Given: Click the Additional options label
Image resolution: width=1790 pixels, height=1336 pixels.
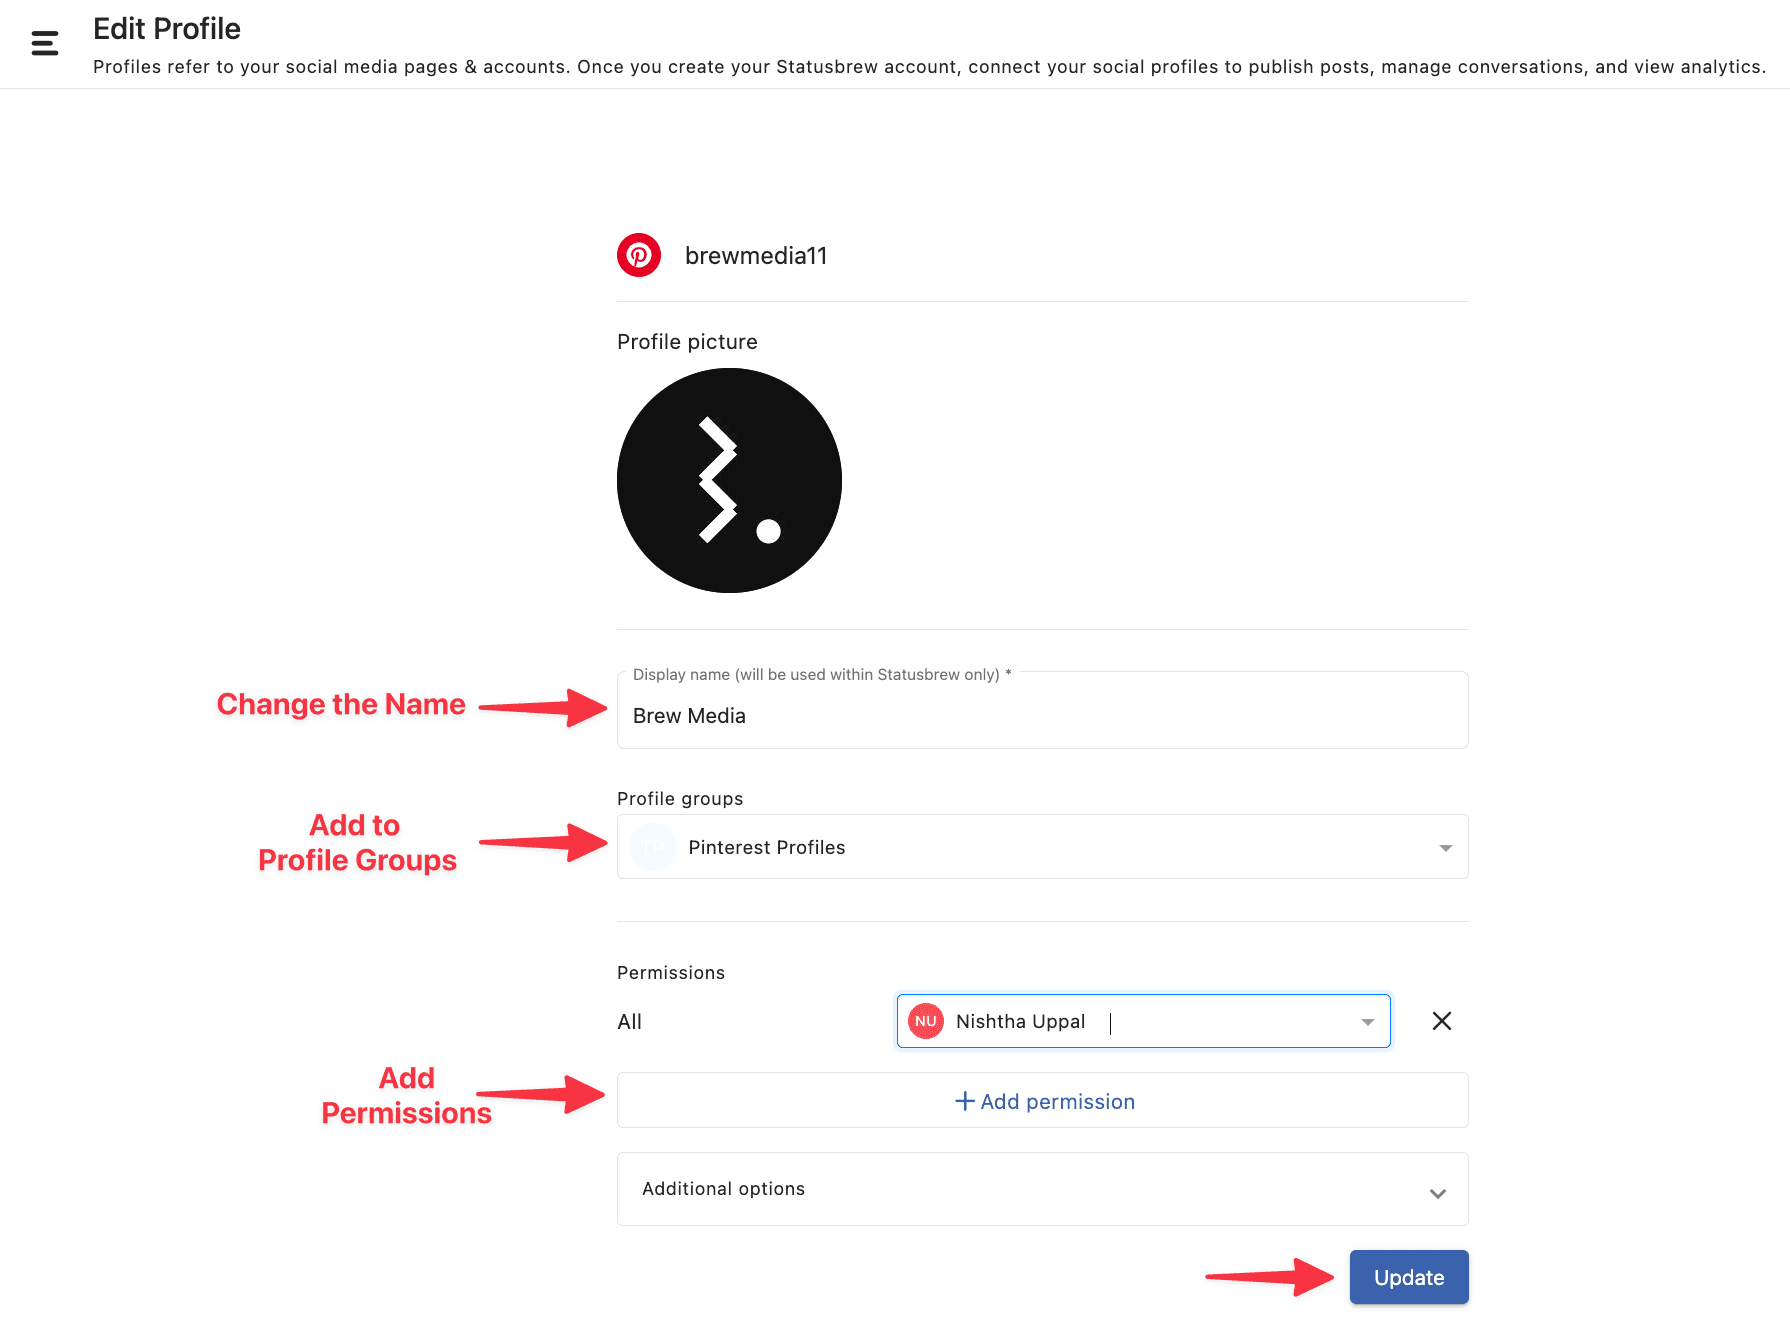Looking at the screenshot, I should [723, 1189].
